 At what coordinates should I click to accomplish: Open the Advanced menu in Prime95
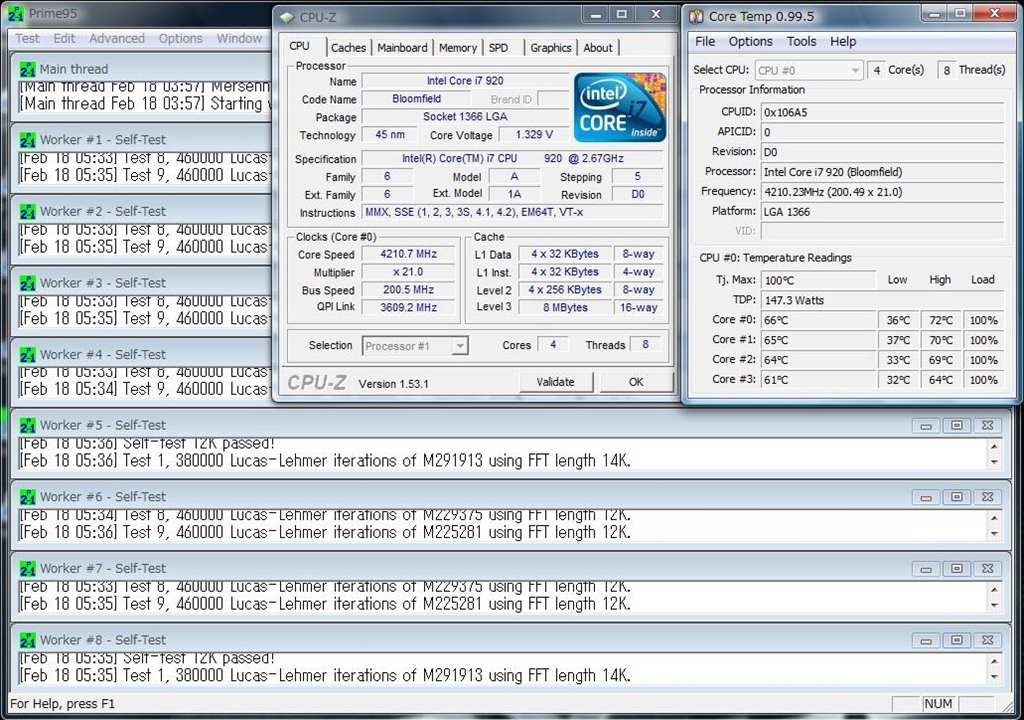[x=117, y=38]
